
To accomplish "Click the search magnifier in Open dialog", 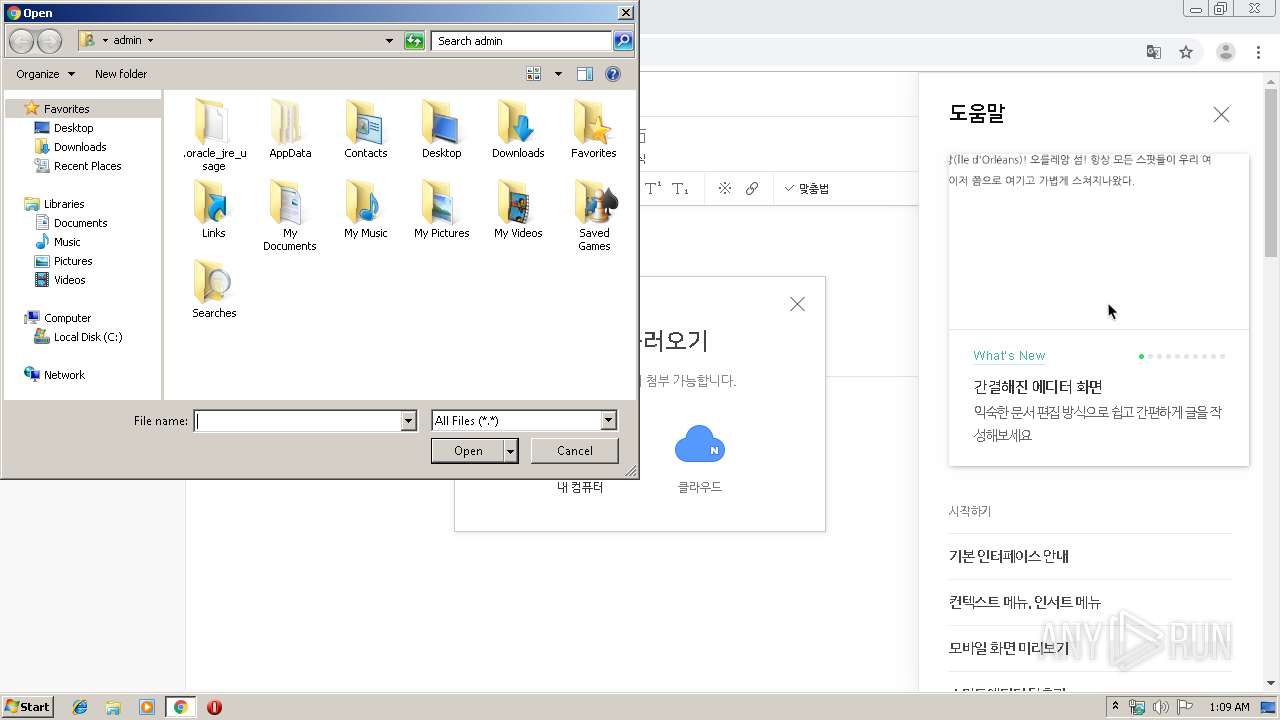I will [x=623, y=41].
